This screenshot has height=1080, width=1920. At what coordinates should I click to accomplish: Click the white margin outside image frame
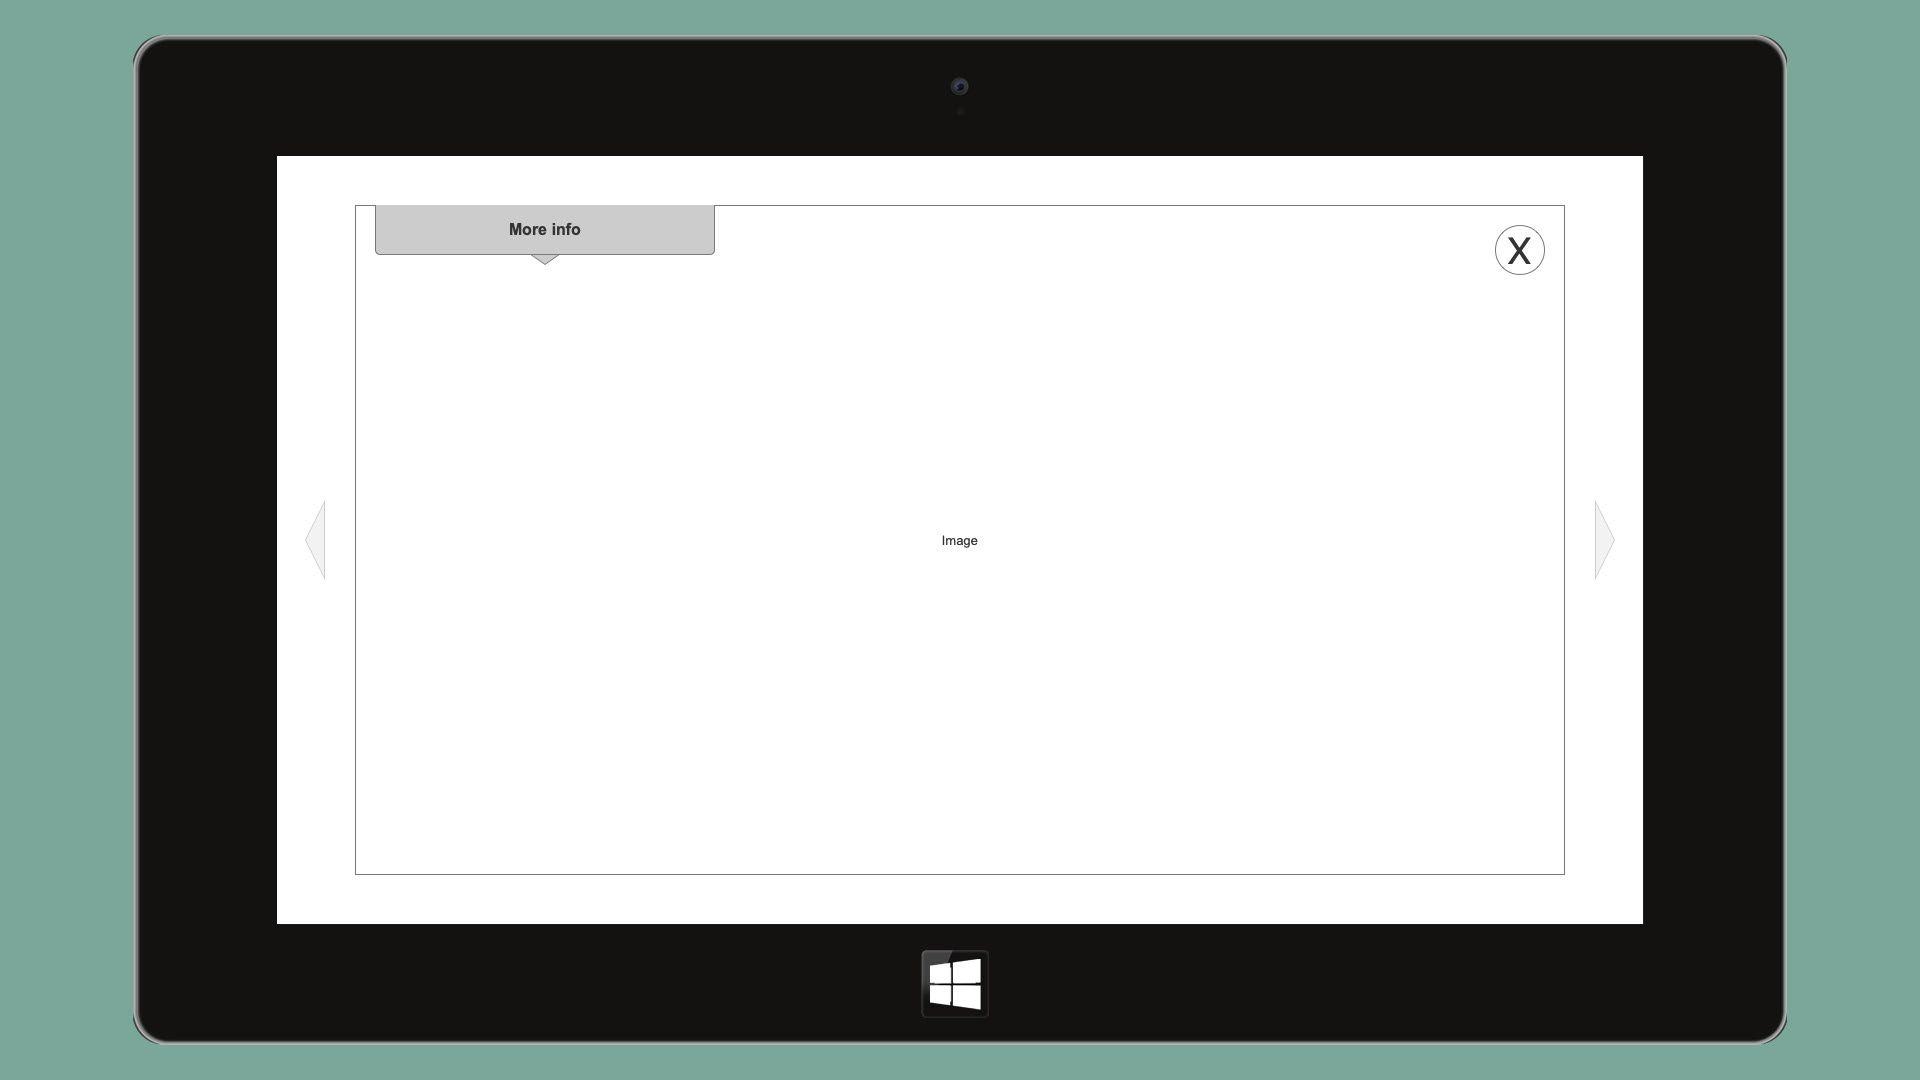pyautogui.click(x=960, y=898)
